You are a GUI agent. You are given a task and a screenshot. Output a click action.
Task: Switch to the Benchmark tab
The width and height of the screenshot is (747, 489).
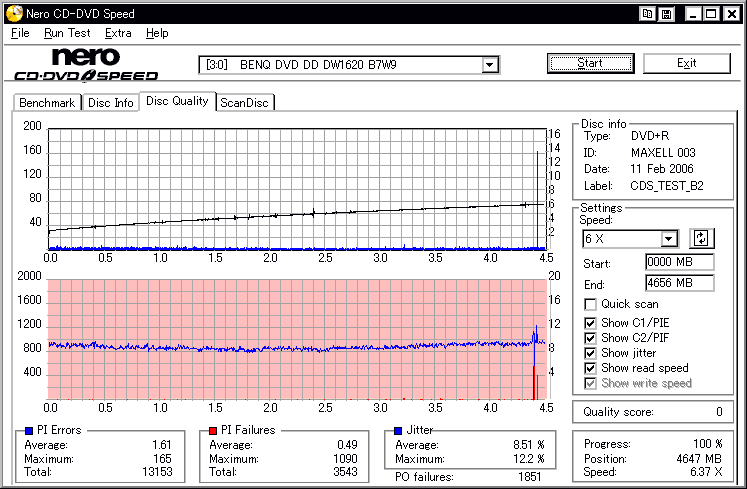pyautogui.click(x=47, y=103)
